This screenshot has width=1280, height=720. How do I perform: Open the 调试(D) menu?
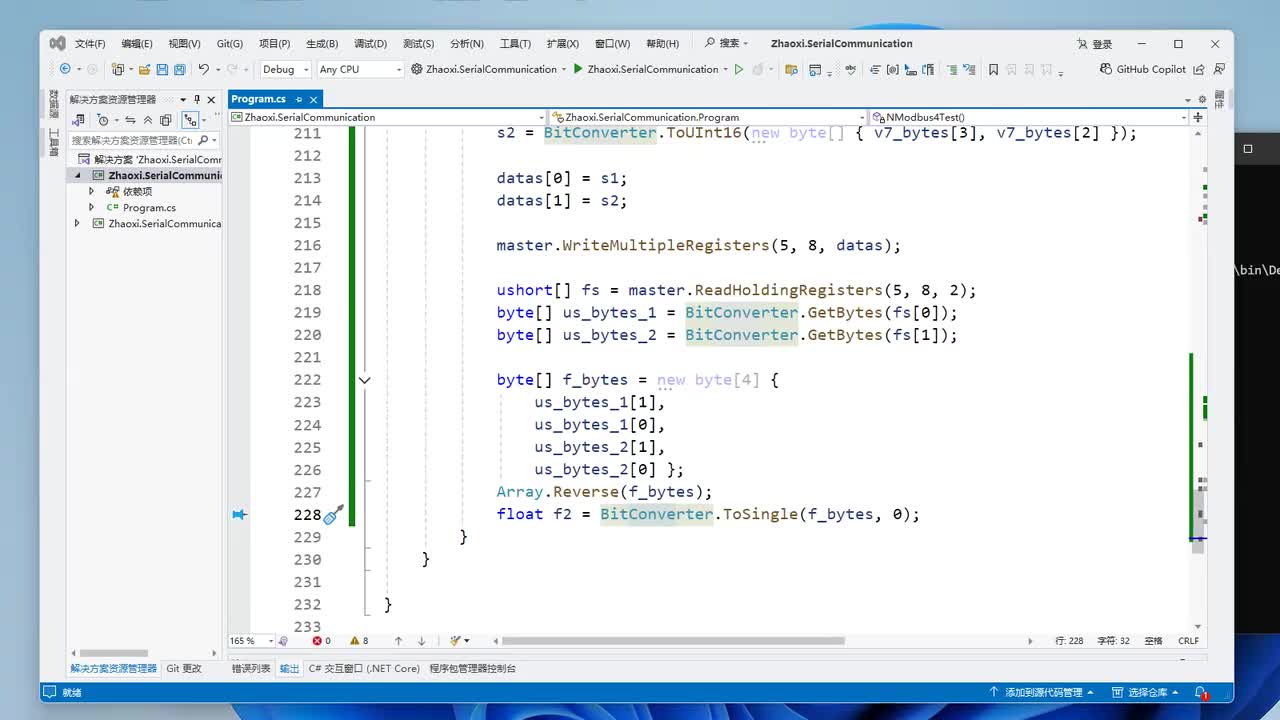(370, 44)
